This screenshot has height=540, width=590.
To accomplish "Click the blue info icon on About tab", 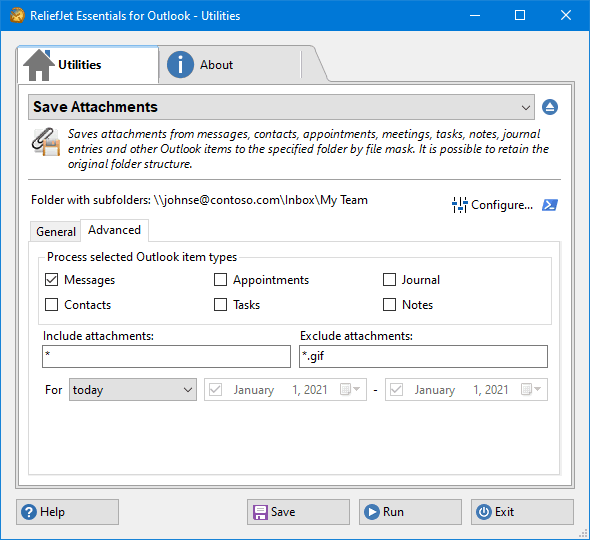I will tap(180, 65).
